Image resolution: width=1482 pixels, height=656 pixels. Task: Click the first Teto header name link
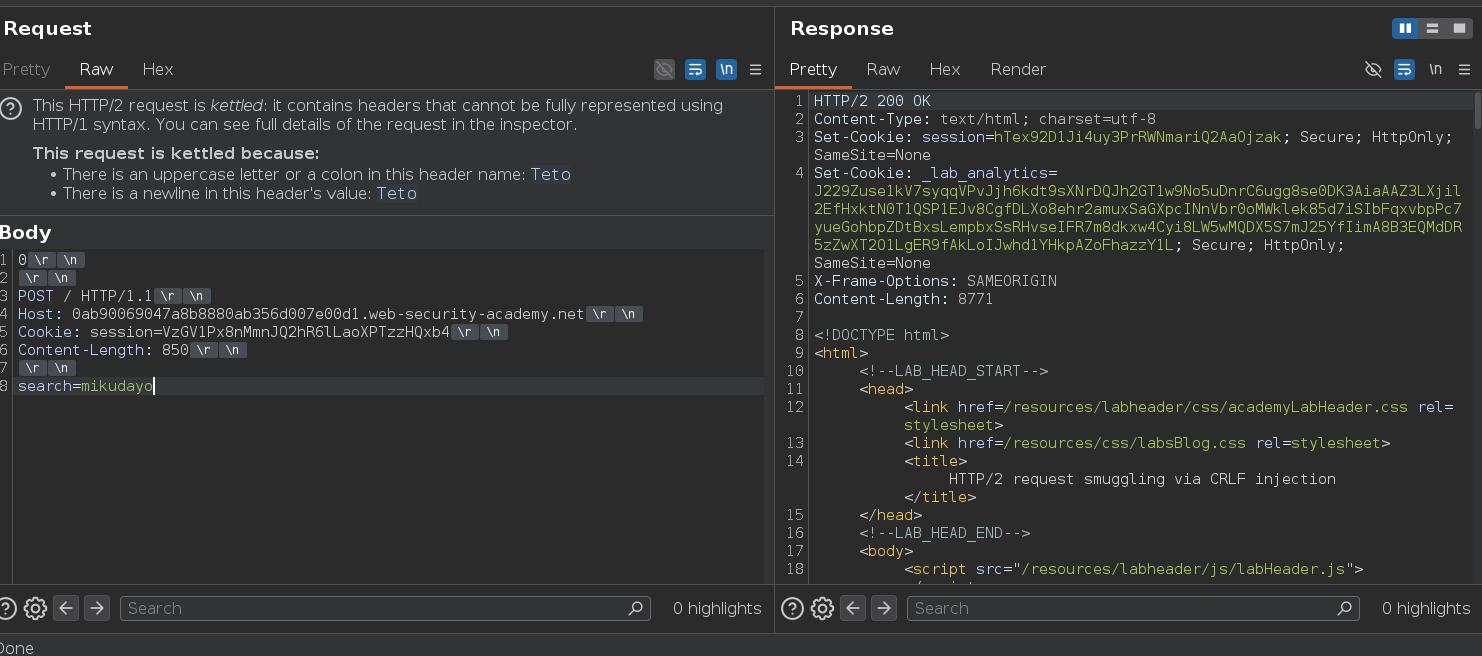(550, 174)
